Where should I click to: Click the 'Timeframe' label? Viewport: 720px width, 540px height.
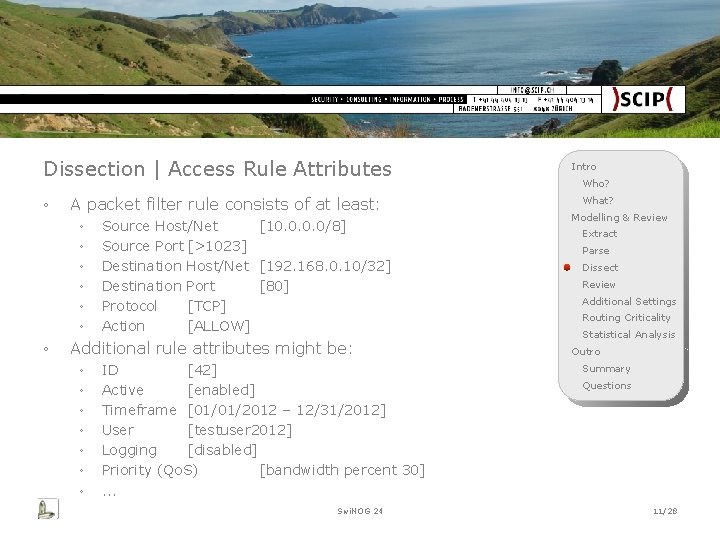click(139, 410)
